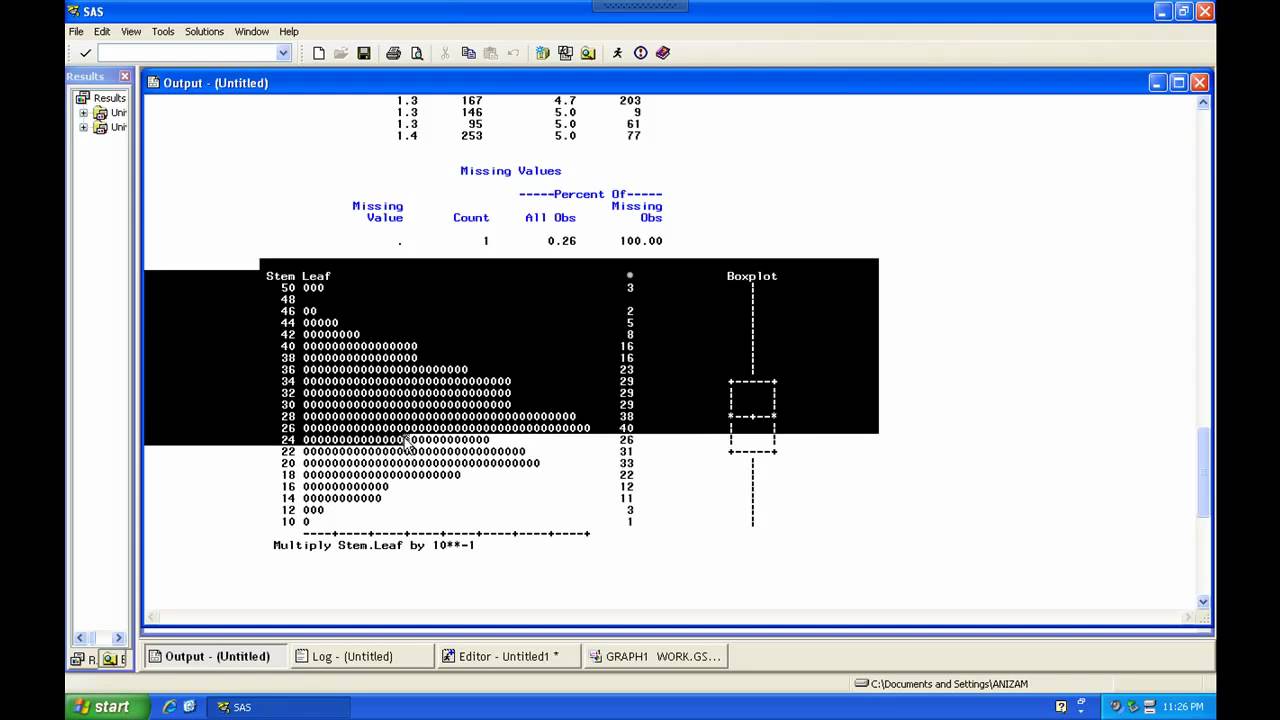This screenshot has width=1280, height=720.
Task: Open SAS Explorer toolbar icon
Action: click(x=565, y=53)
